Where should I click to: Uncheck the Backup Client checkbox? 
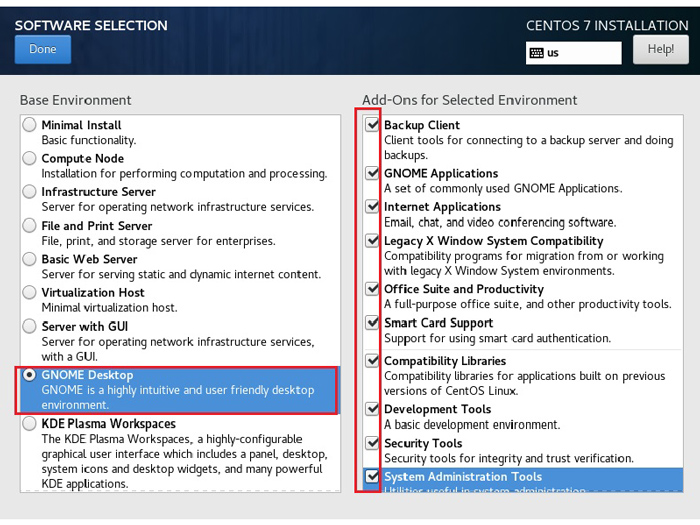(372, 125)
